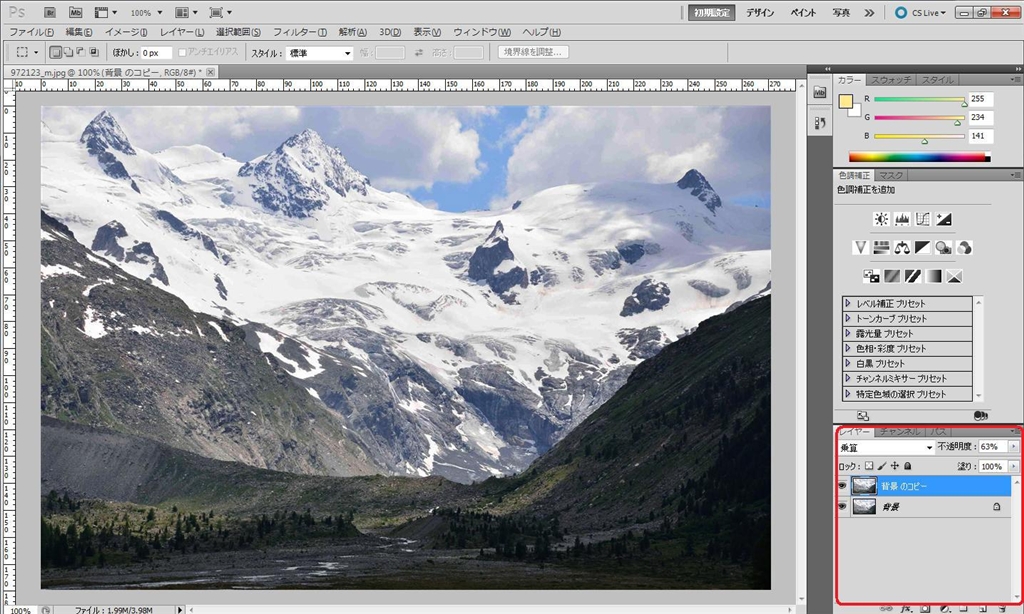Expand 白黒 プリセット list
1024x614 pixels.
(x=848, y=363)
